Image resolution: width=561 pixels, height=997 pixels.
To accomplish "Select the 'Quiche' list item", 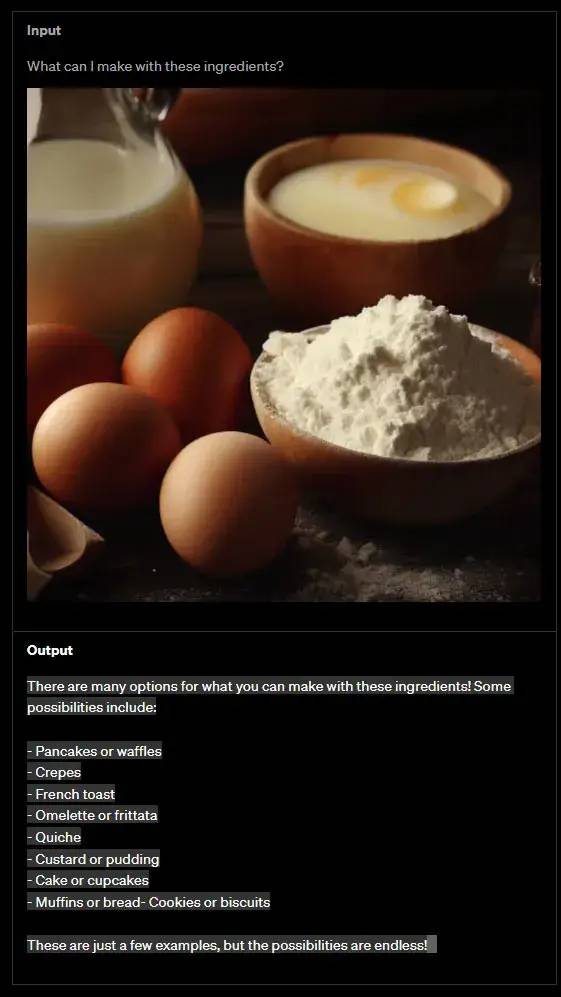I will click(x=54, y=838).
